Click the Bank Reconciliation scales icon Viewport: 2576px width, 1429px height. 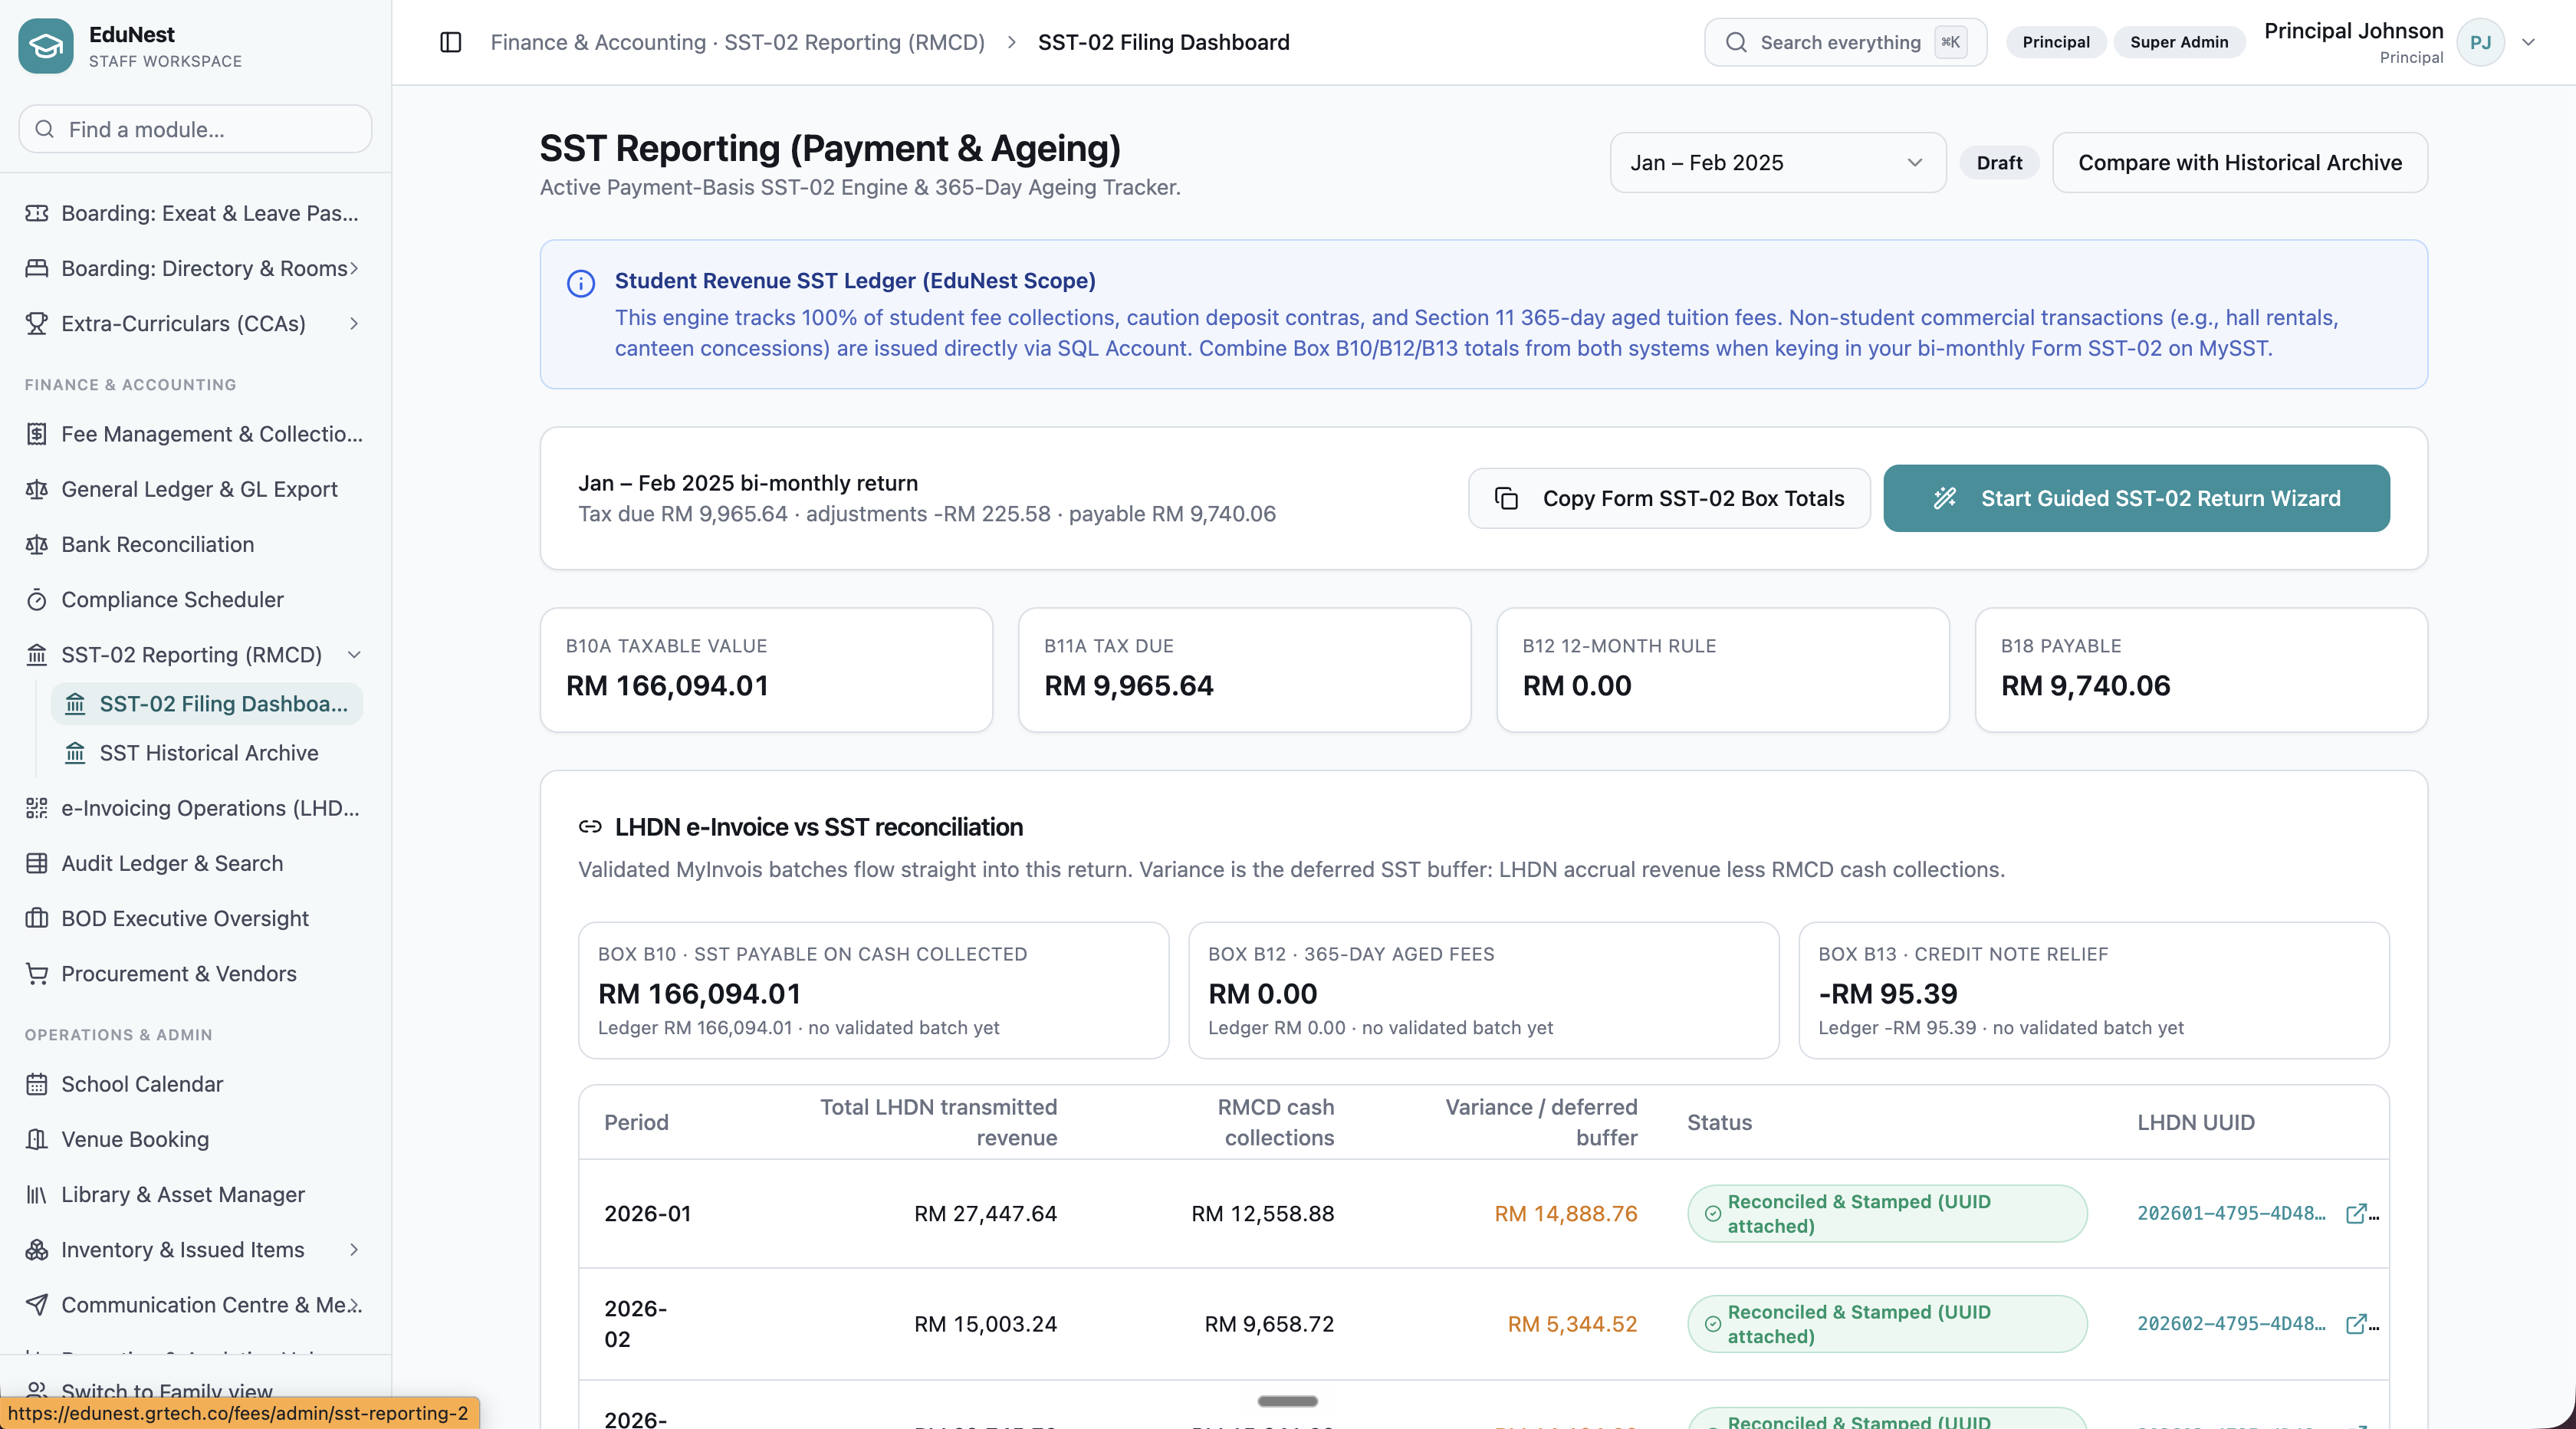(37, 544)
